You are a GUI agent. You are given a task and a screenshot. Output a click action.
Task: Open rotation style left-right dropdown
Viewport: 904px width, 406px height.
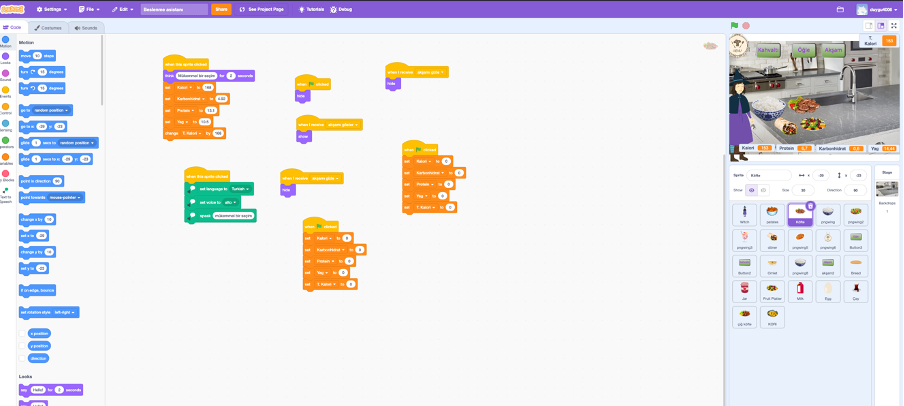[x=66, y=312]
